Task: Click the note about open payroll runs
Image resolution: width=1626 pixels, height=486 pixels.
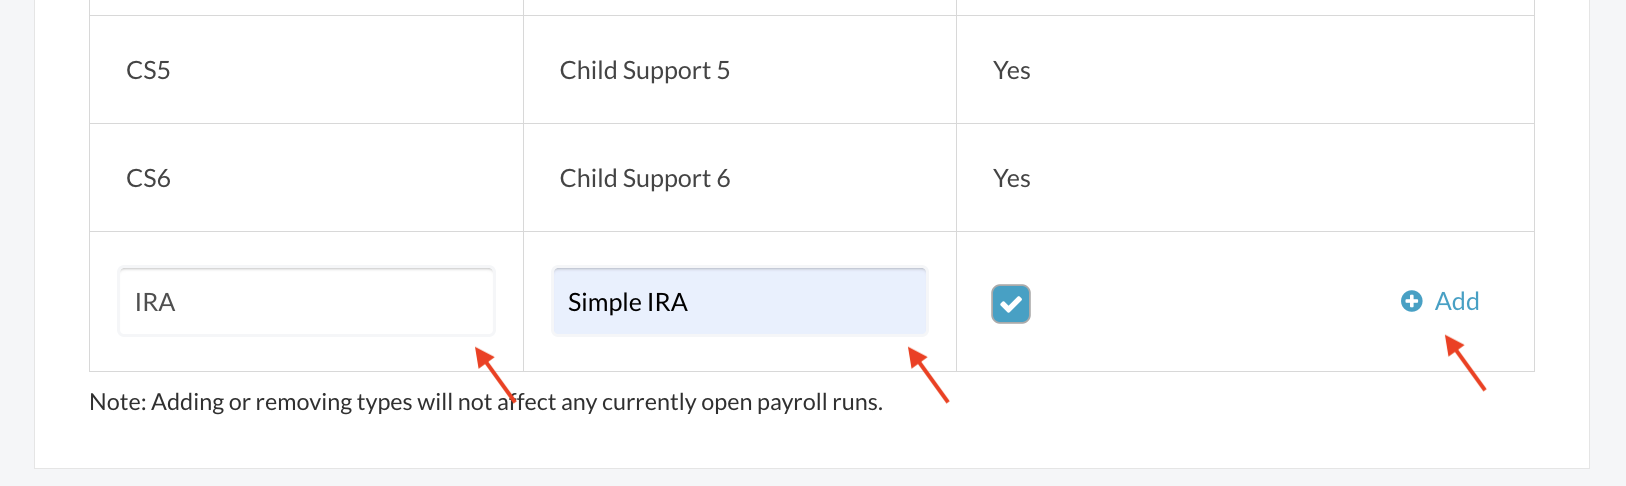Action: (486, 402)
